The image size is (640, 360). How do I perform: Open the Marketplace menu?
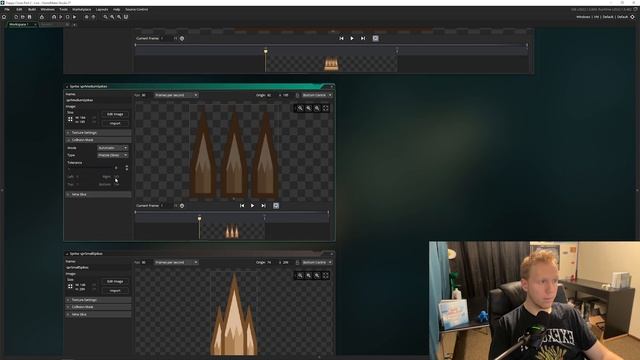click(82, 9)
